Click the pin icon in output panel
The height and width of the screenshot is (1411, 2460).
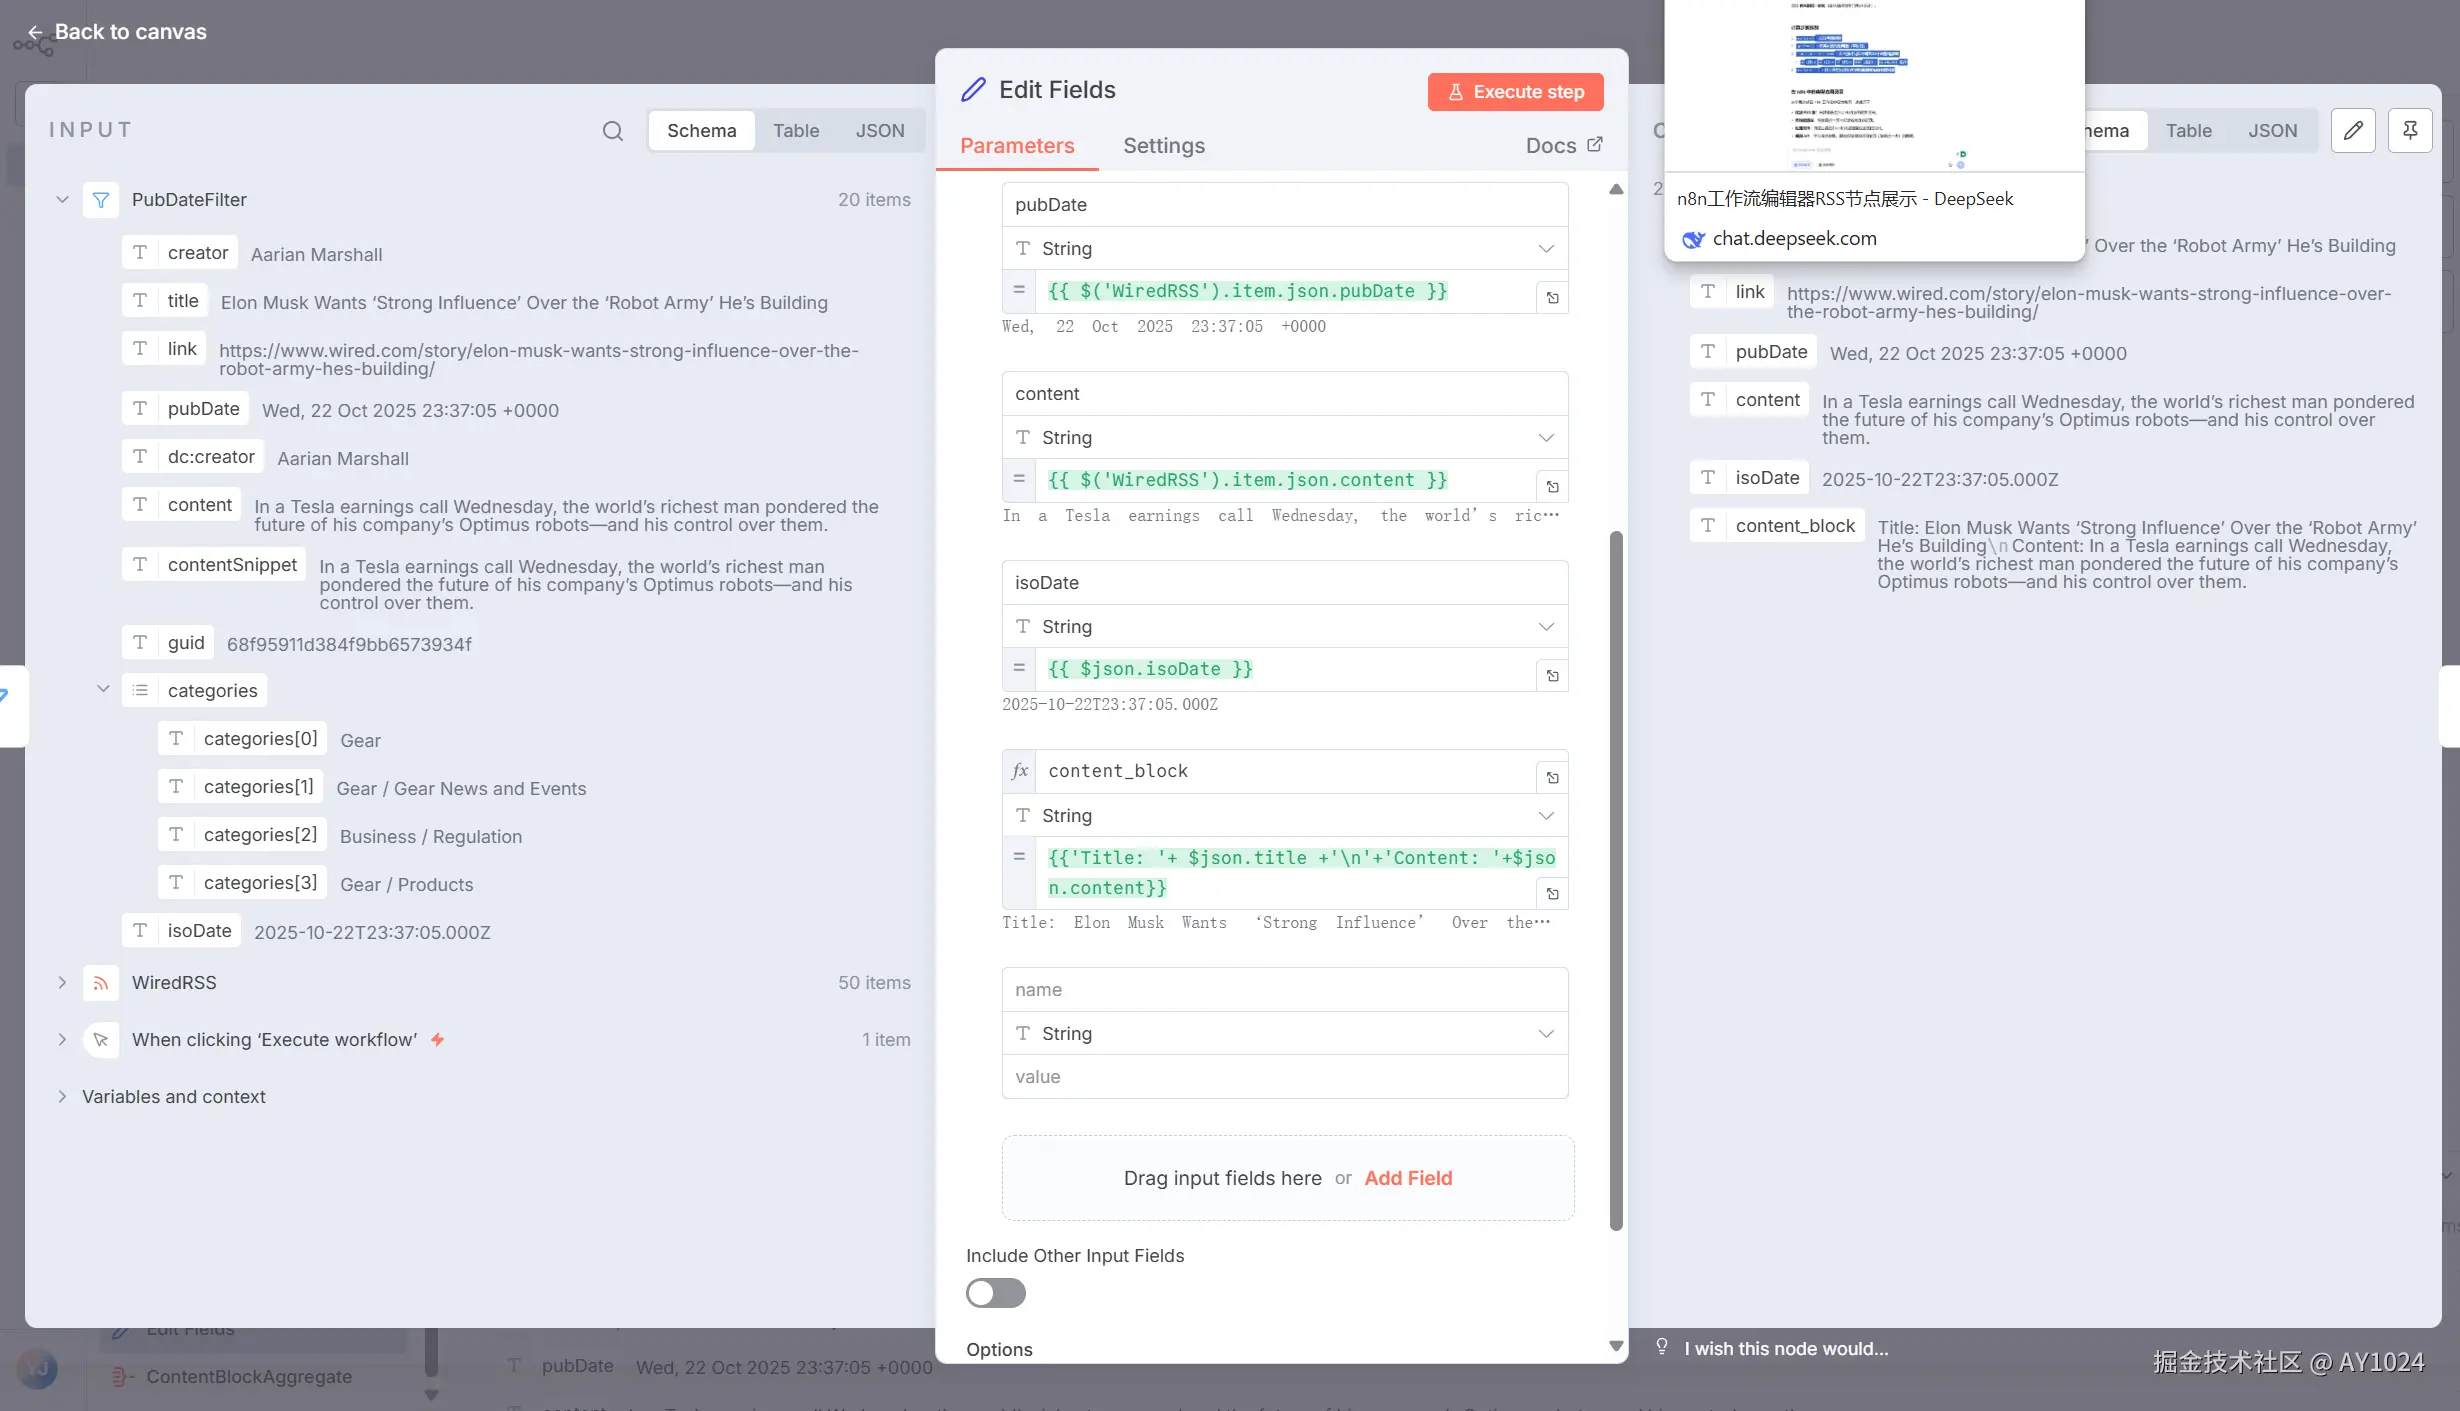click(x=2410, y=131)
